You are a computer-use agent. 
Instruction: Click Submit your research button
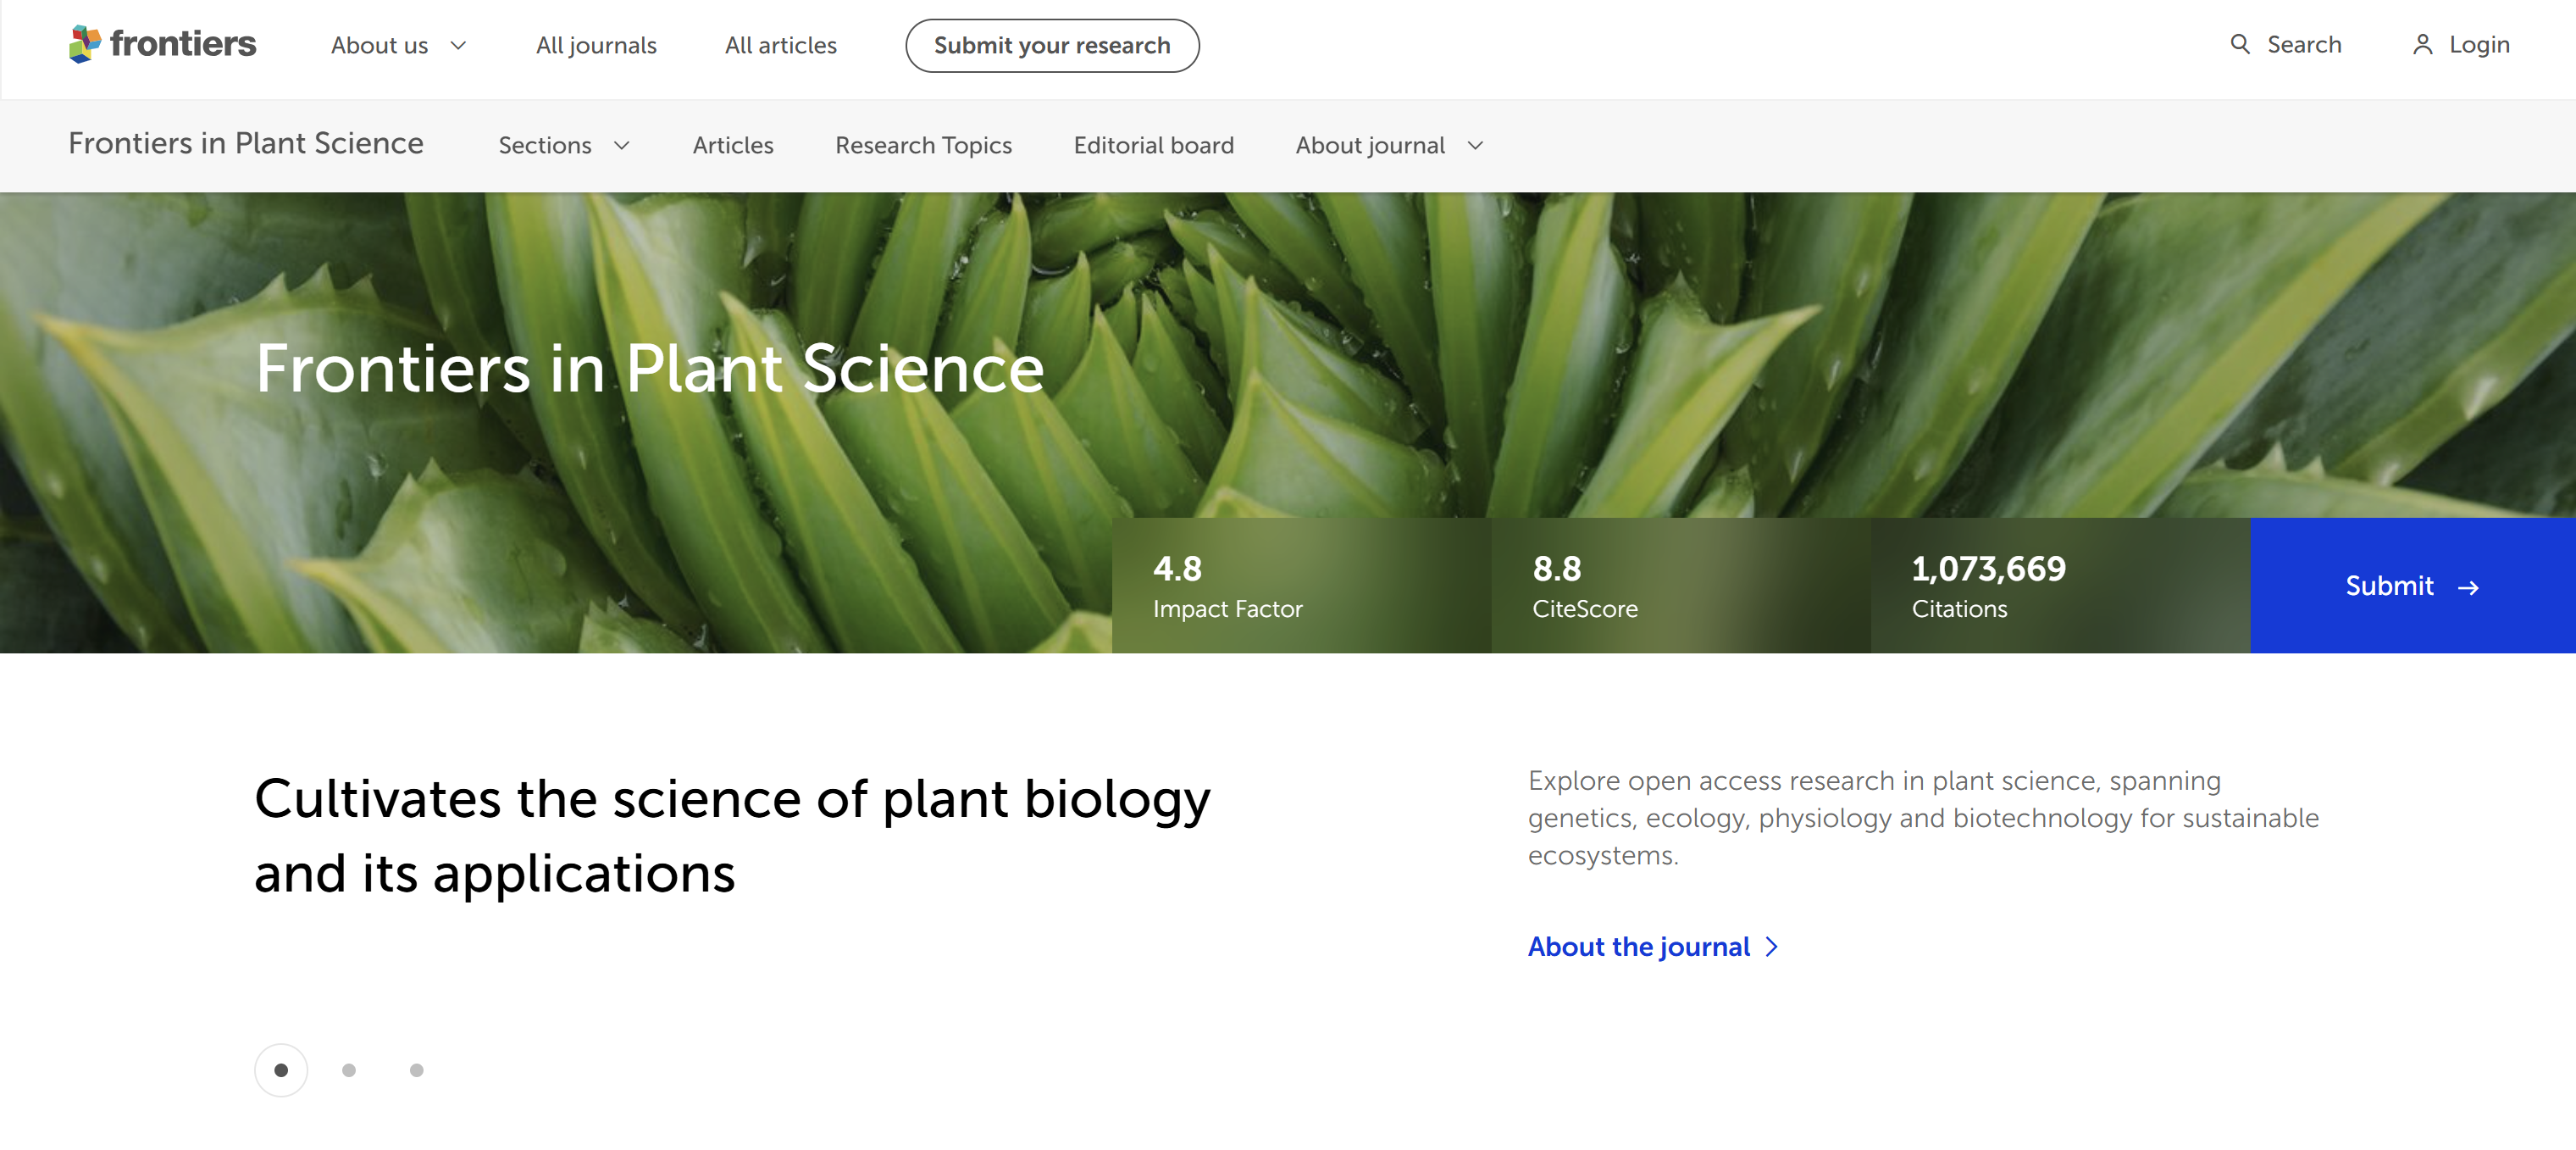(1052, 46)
